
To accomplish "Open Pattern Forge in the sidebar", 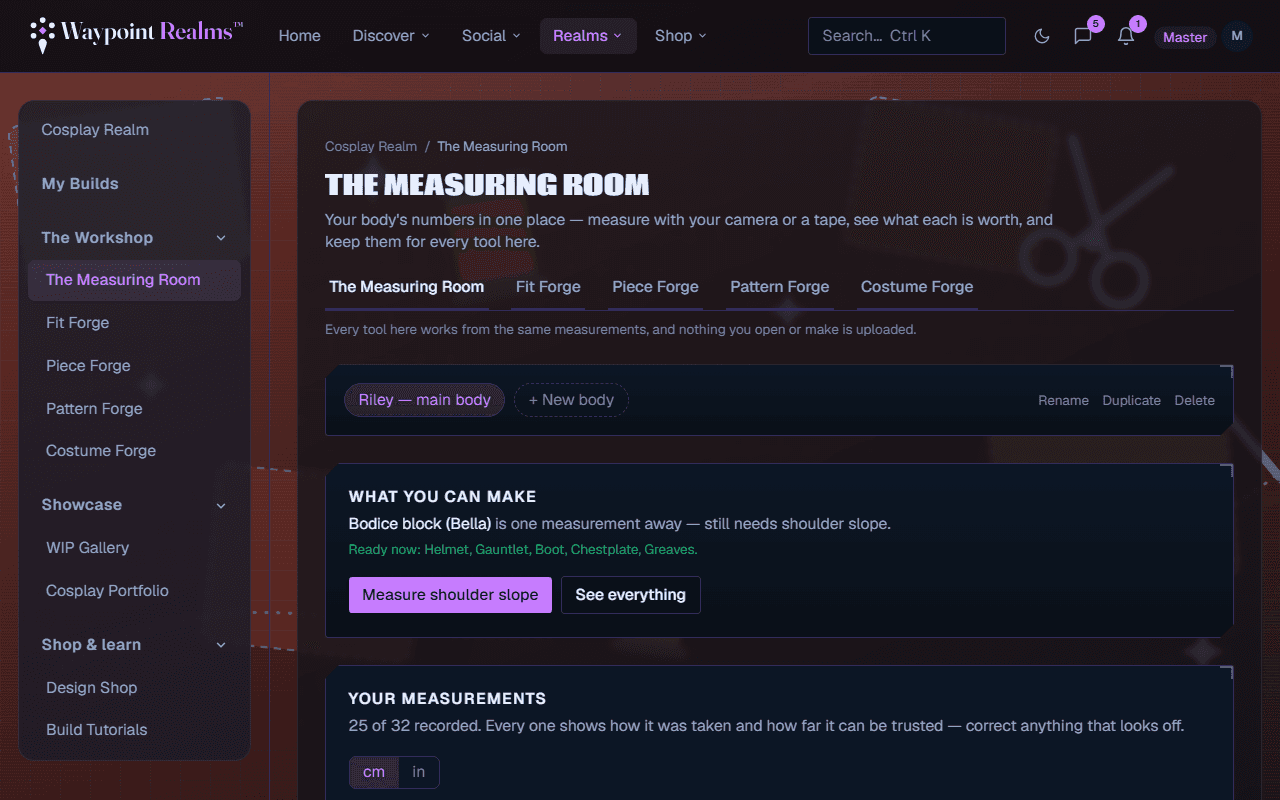I will (135, 409).
